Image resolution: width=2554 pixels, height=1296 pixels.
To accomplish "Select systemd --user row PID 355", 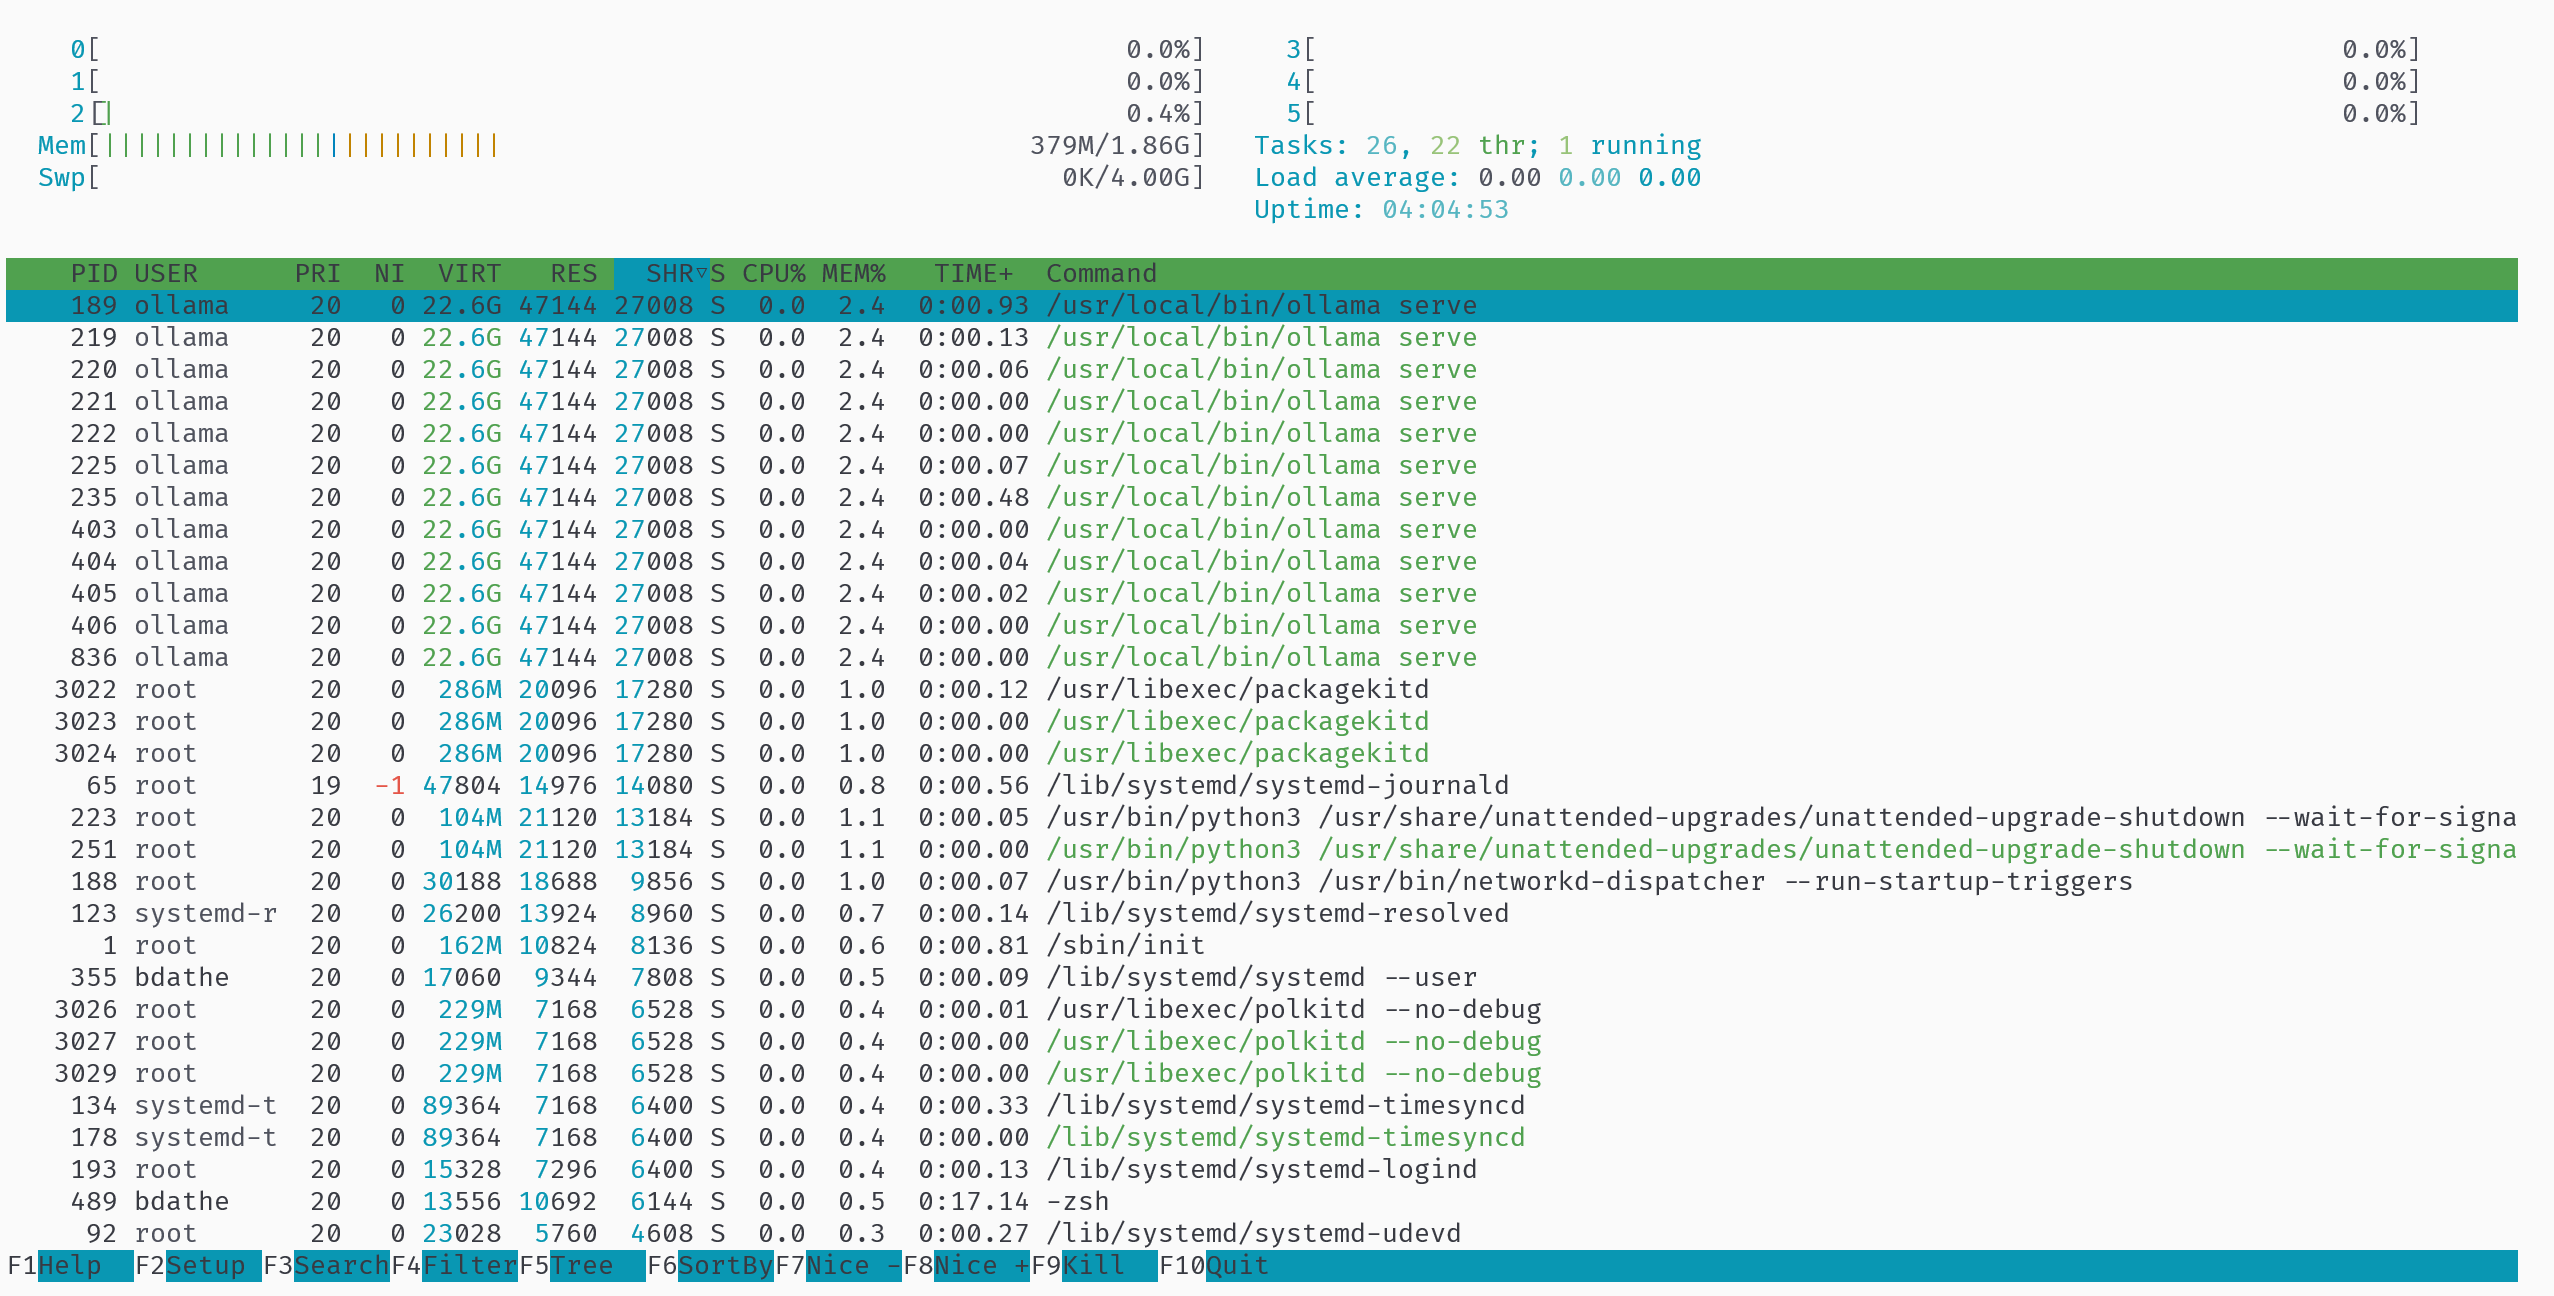I will pos(1262,977).
